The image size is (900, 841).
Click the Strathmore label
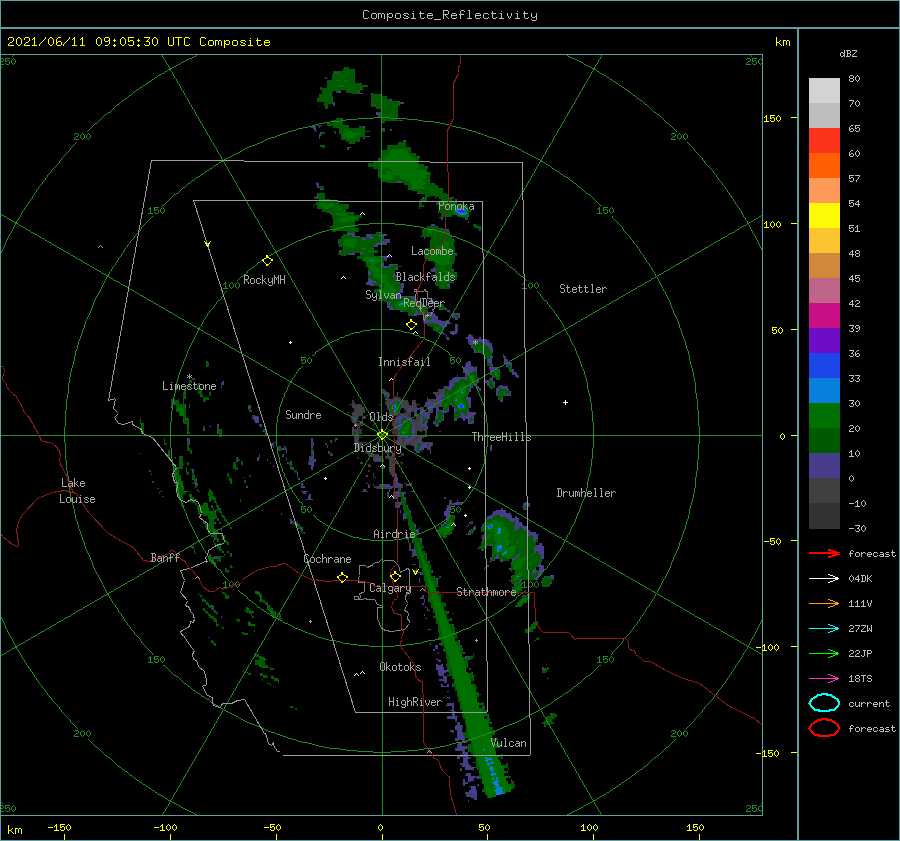click(x=486, y=592)
